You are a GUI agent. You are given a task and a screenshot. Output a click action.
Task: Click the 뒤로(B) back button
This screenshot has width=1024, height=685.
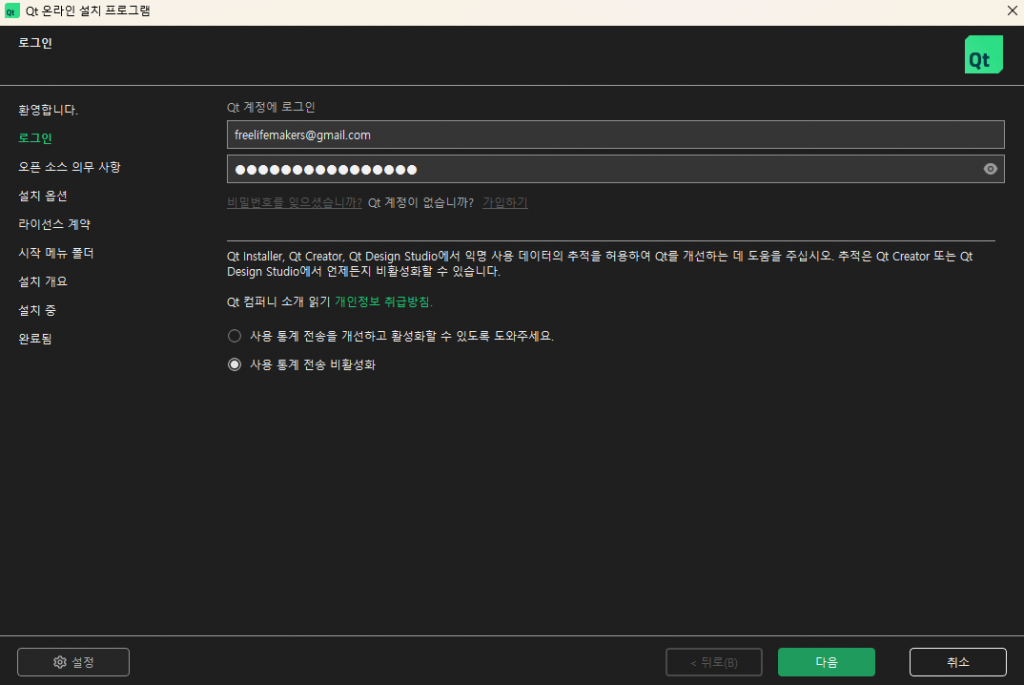point(714,662)
